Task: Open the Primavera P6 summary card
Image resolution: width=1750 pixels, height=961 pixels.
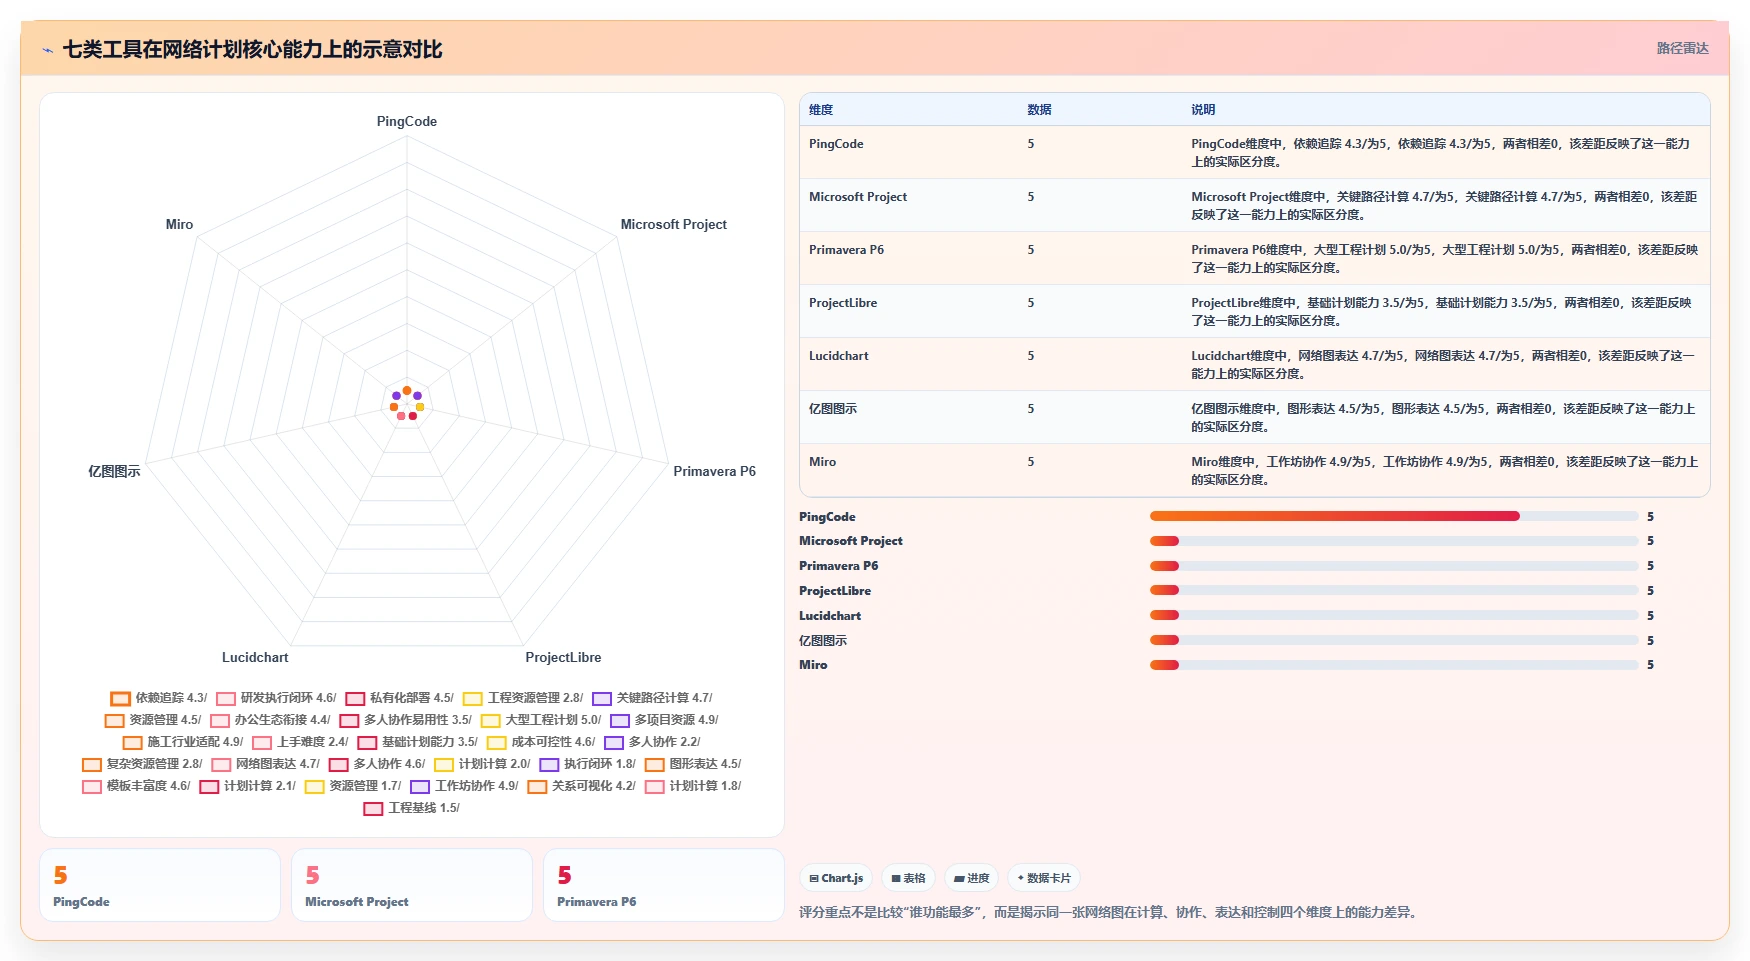Action: [x=664, y=885]
